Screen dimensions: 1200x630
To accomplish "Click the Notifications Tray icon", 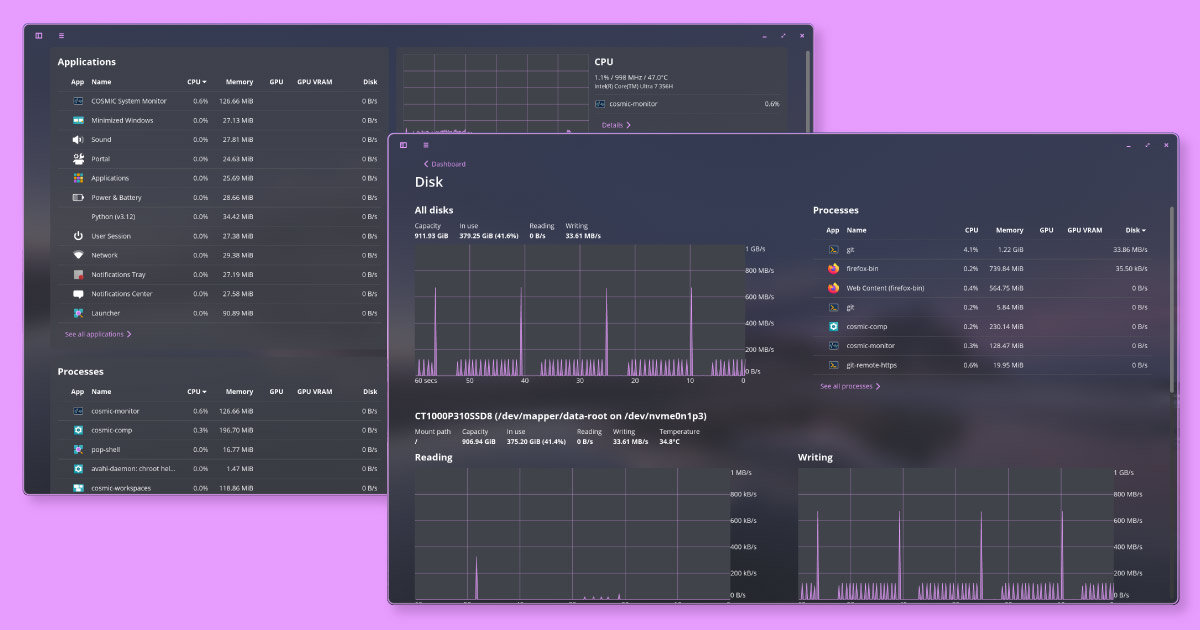I will [x=78, y=275].
